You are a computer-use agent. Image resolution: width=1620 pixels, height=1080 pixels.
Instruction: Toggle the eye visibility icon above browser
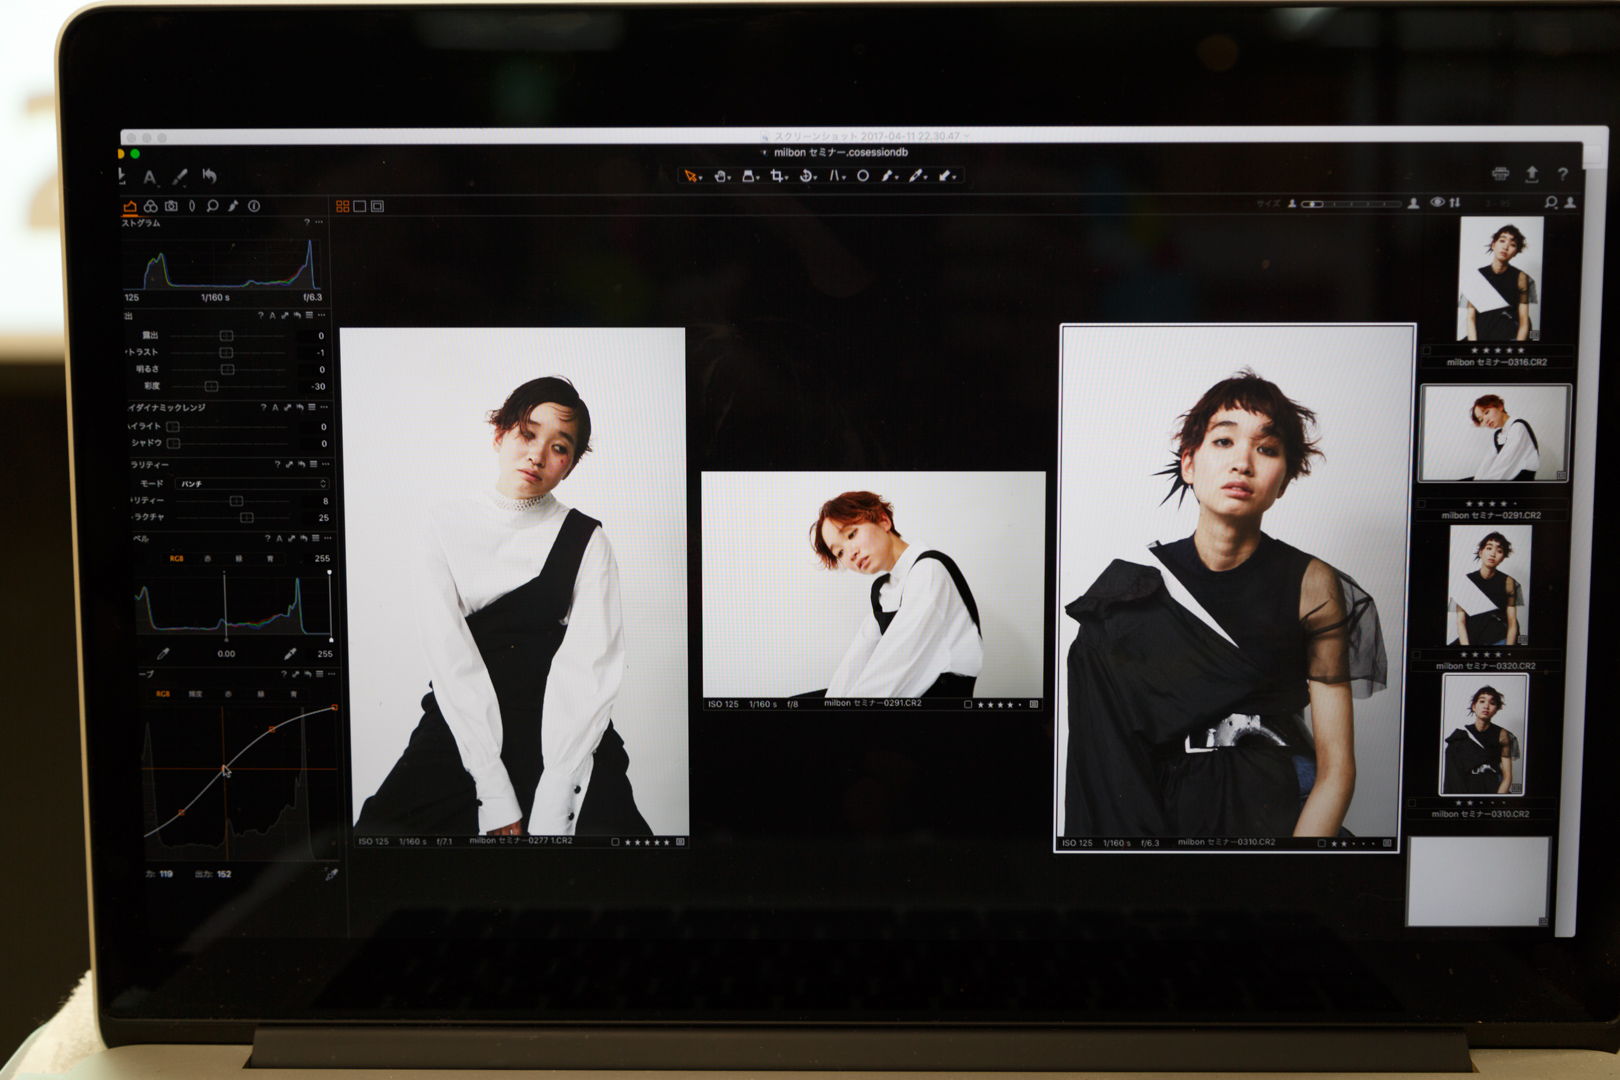(1437, 202)
